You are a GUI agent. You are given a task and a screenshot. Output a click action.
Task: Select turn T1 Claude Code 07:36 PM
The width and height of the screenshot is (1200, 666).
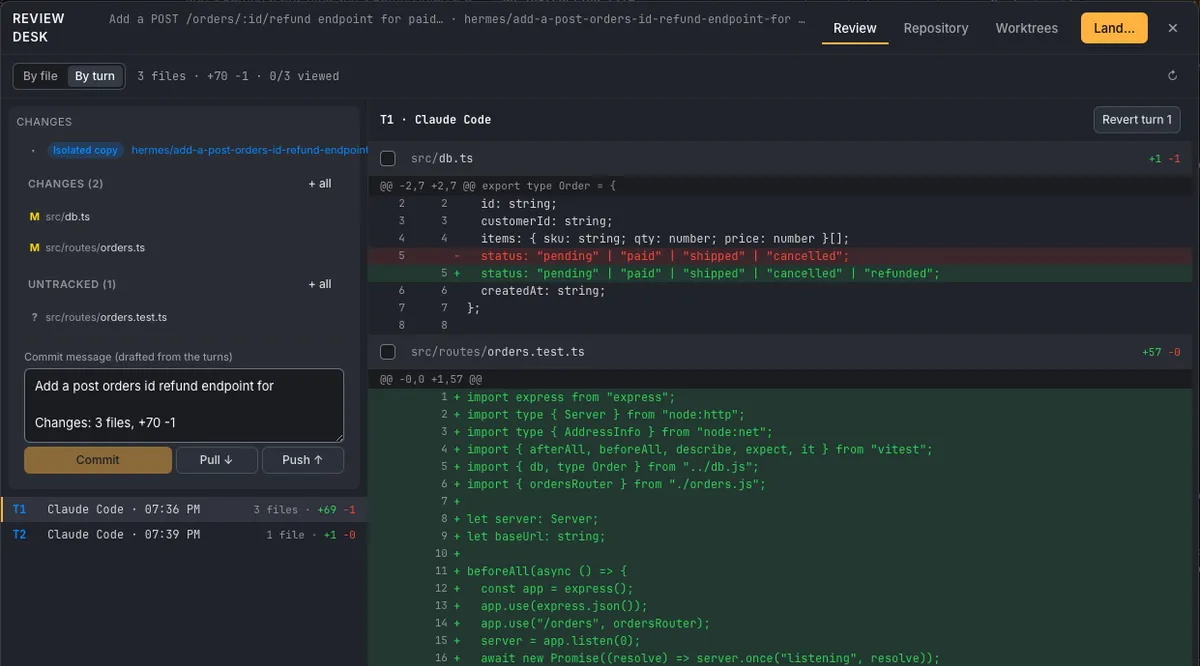(184, 509)
